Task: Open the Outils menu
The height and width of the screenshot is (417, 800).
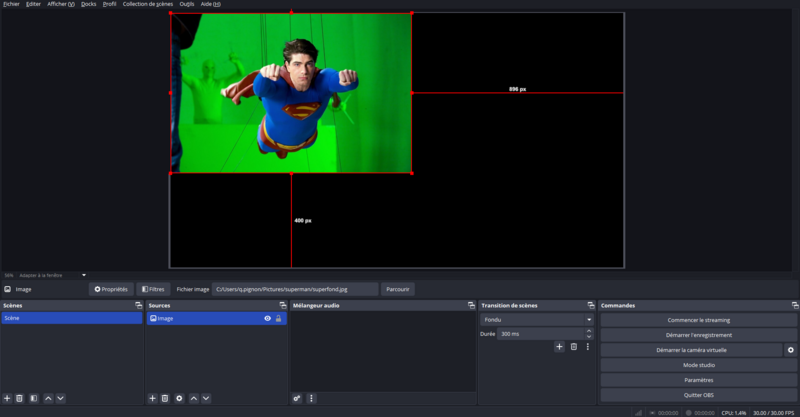Action: pyautogui.click(x=187, y=4)
